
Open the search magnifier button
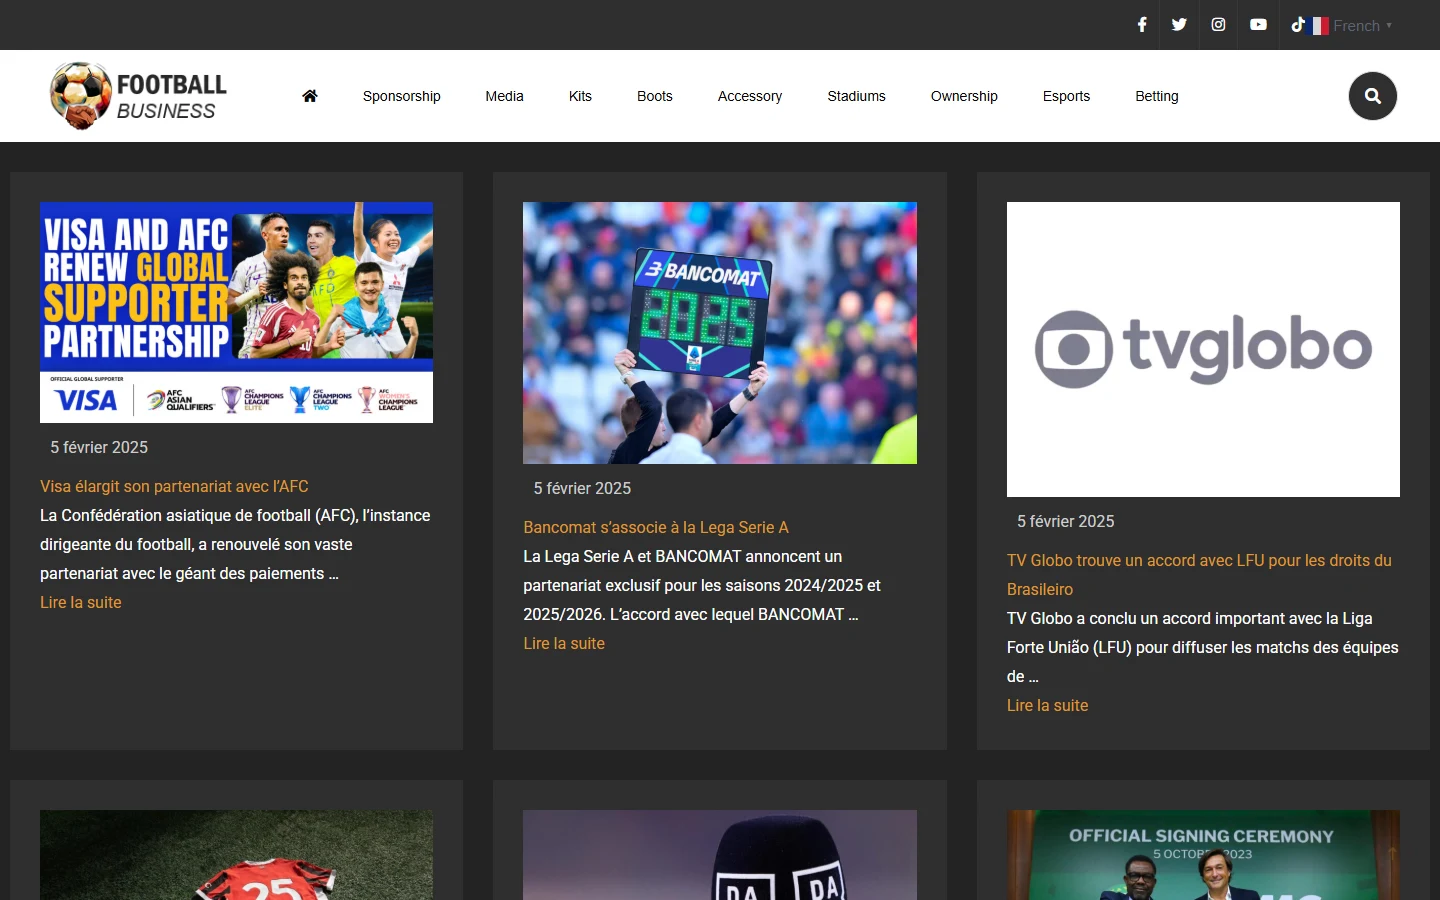[1373, 96]
